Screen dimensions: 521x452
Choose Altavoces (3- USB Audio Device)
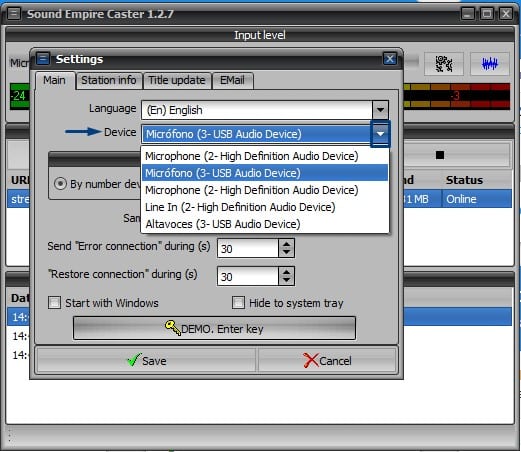265,224
